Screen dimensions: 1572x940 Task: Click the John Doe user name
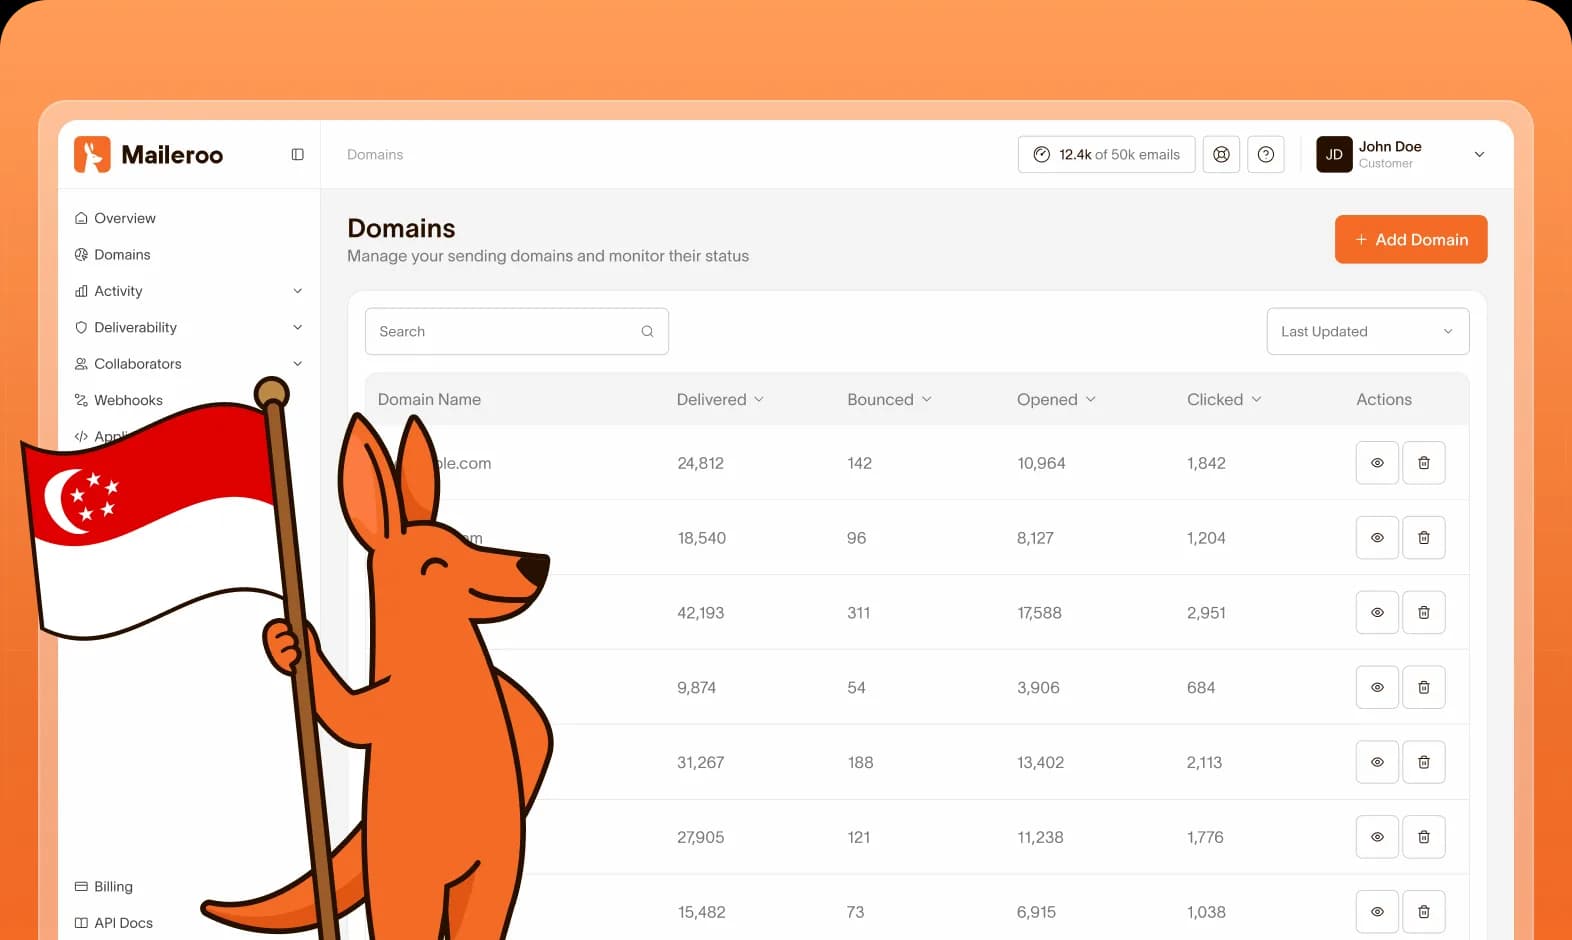1390,146
